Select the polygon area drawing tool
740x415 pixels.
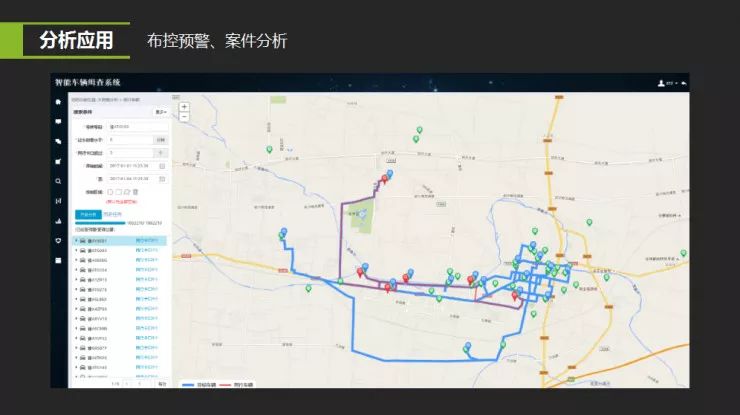[127, 192]
